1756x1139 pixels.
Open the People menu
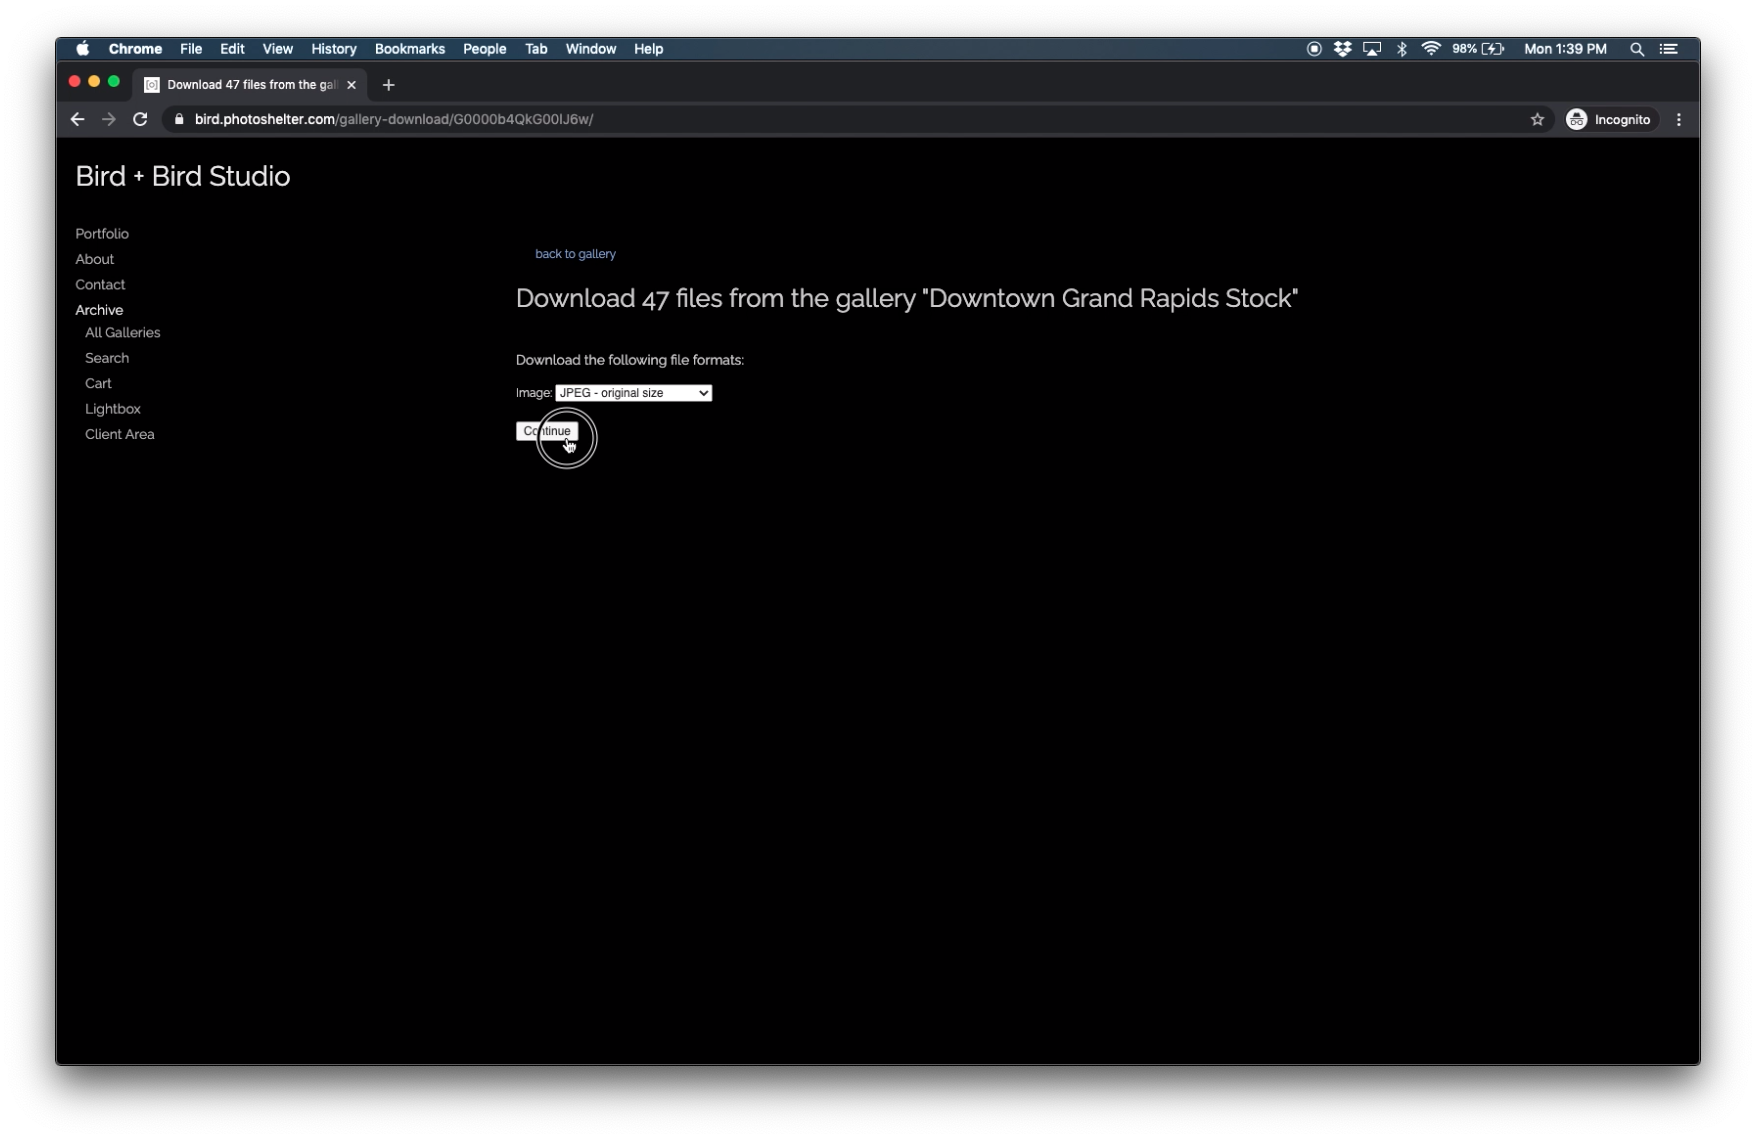tap(485, 49)
